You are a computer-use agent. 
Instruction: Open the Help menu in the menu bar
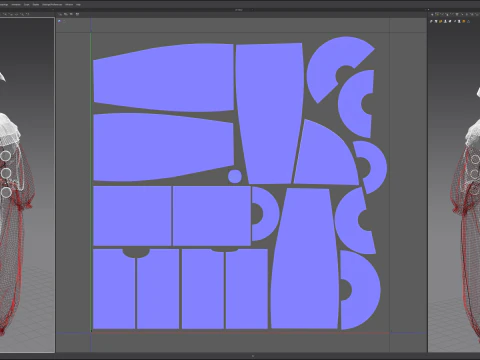pyautogui.click(x=78, y=5)
